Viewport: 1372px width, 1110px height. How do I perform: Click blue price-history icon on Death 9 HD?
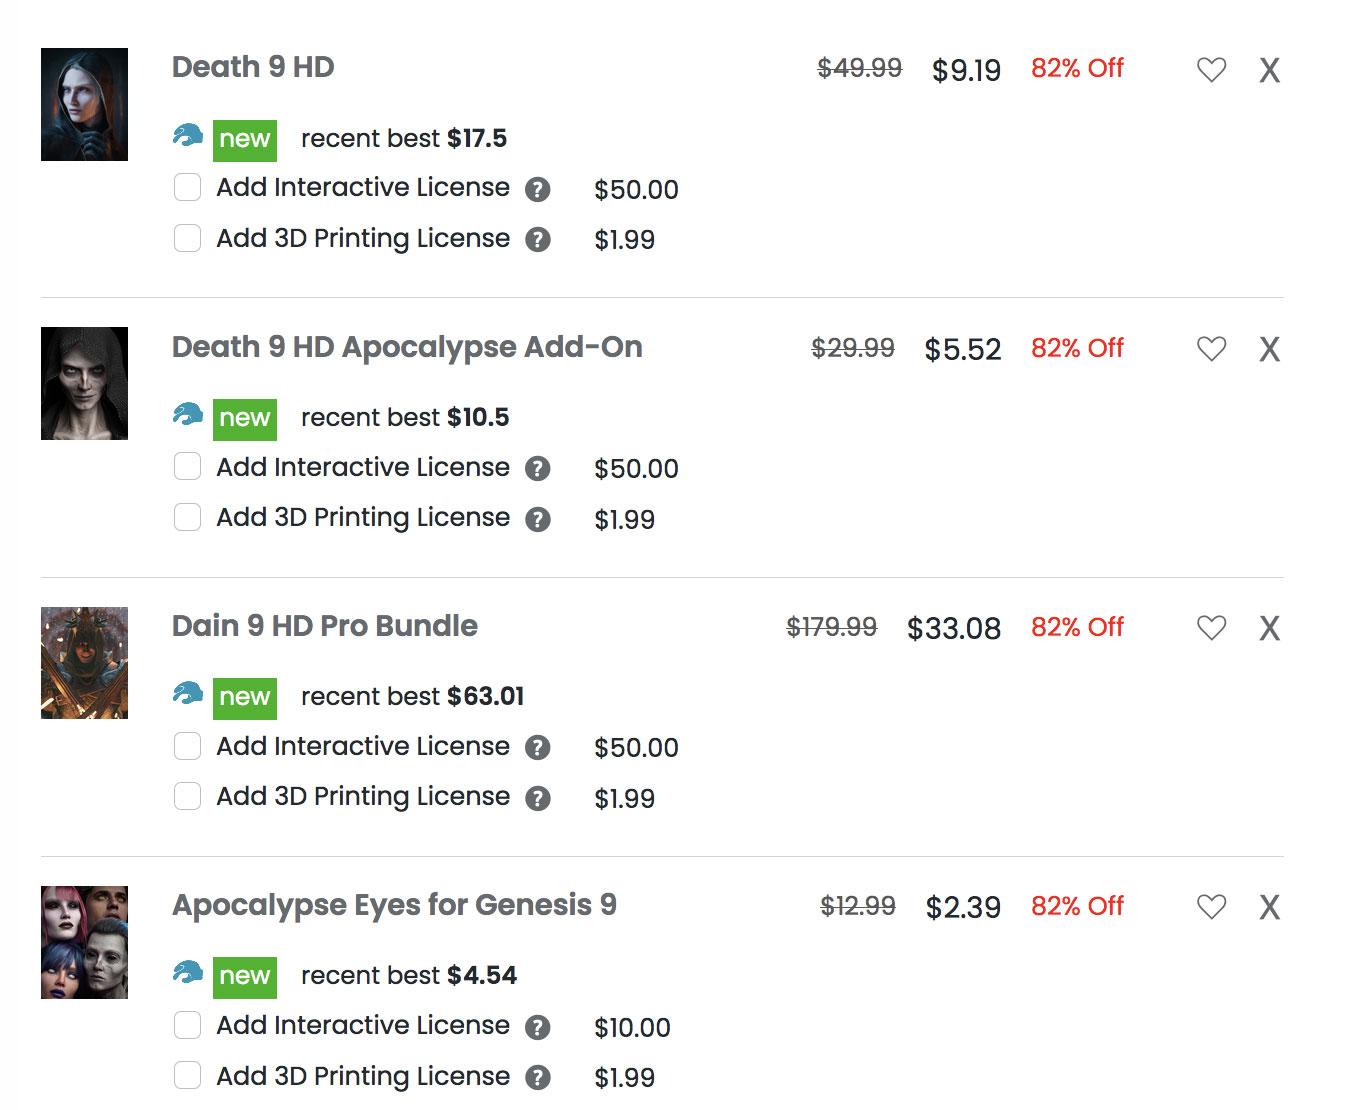187,136
